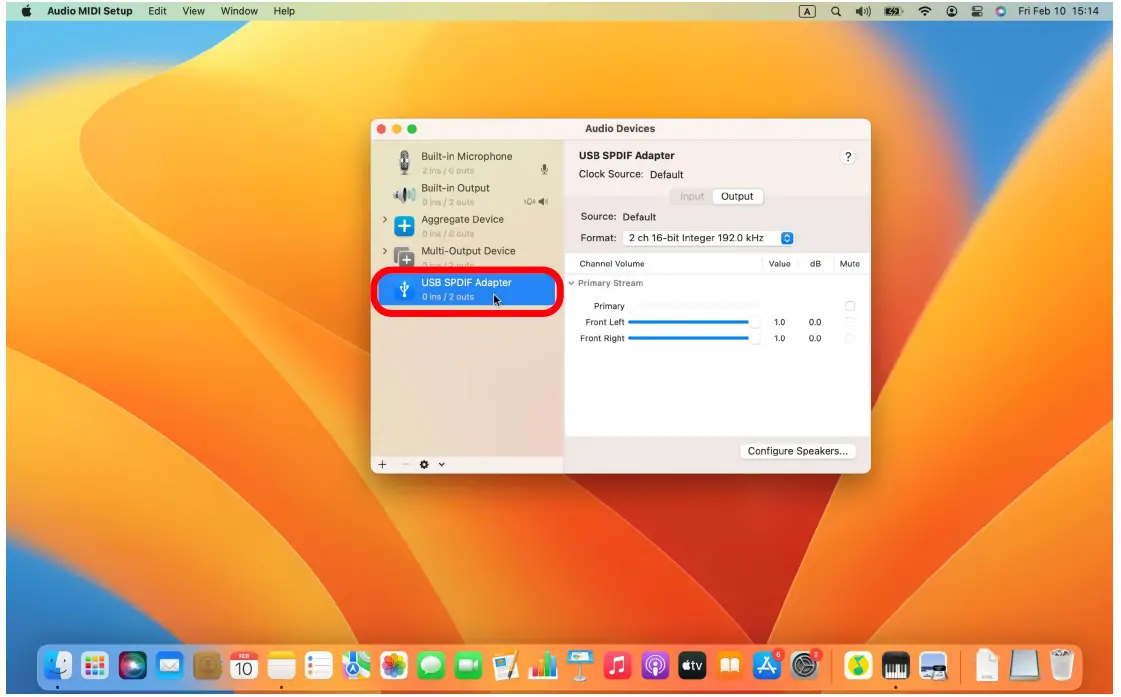
Task: Toggle the Front Left mute checkbox
Action: click(x=850, y=322)
